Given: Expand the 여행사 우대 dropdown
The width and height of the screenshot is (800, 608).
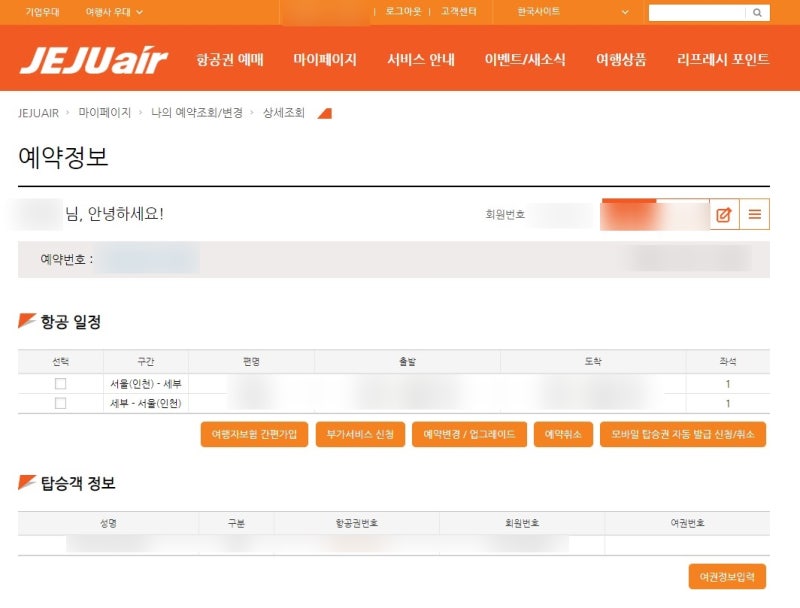Looking at the screenshot, I should coord(114,12).
